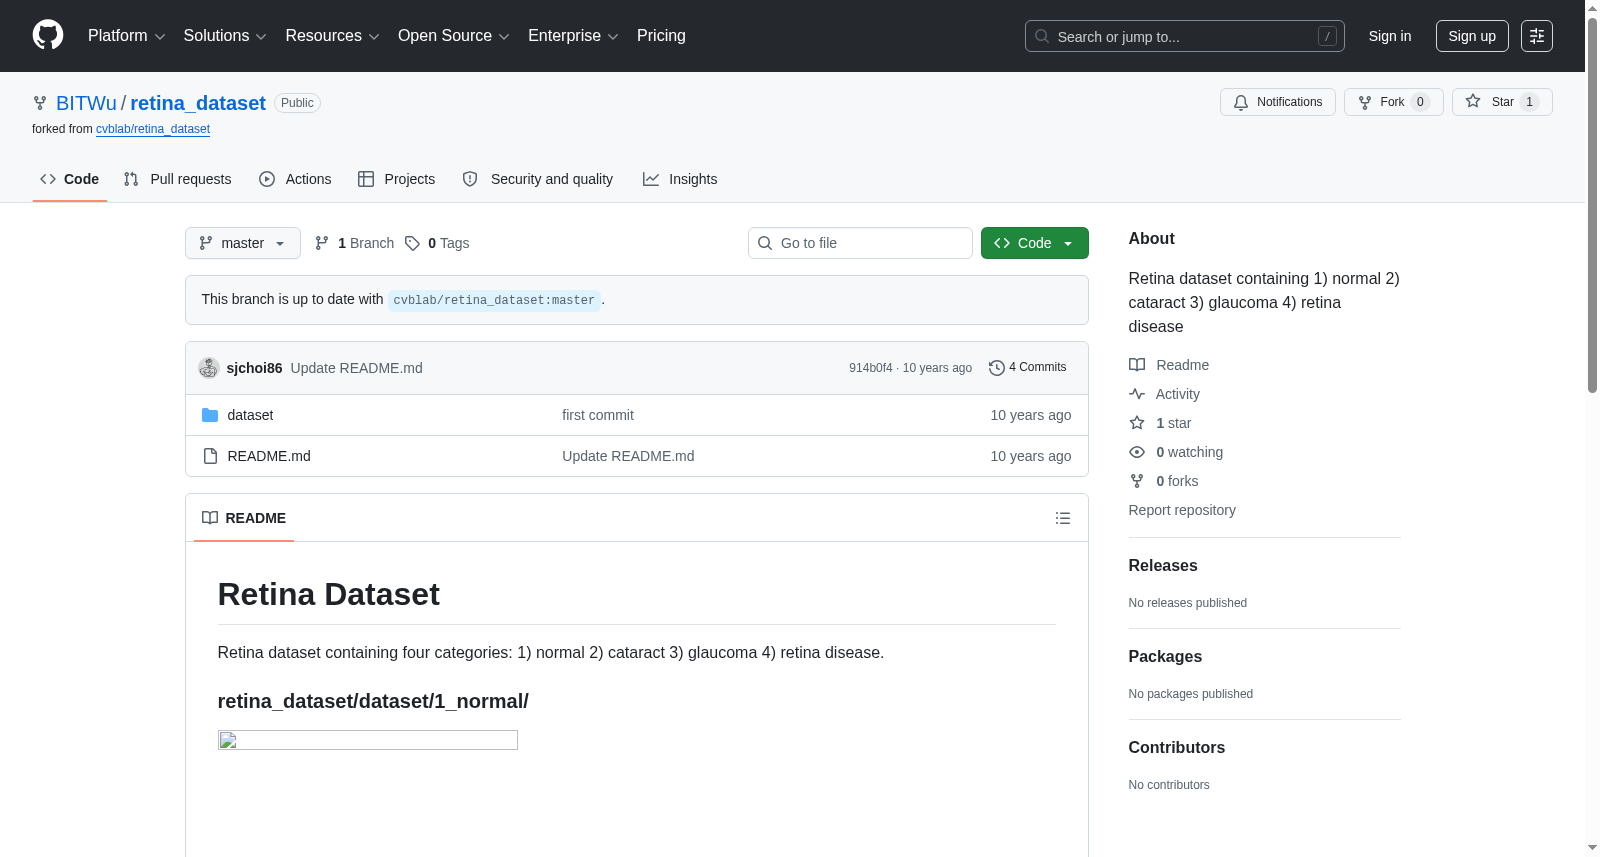Open the Pricing page
Screen dimensions: 1600x857
(x=661, y=36)
